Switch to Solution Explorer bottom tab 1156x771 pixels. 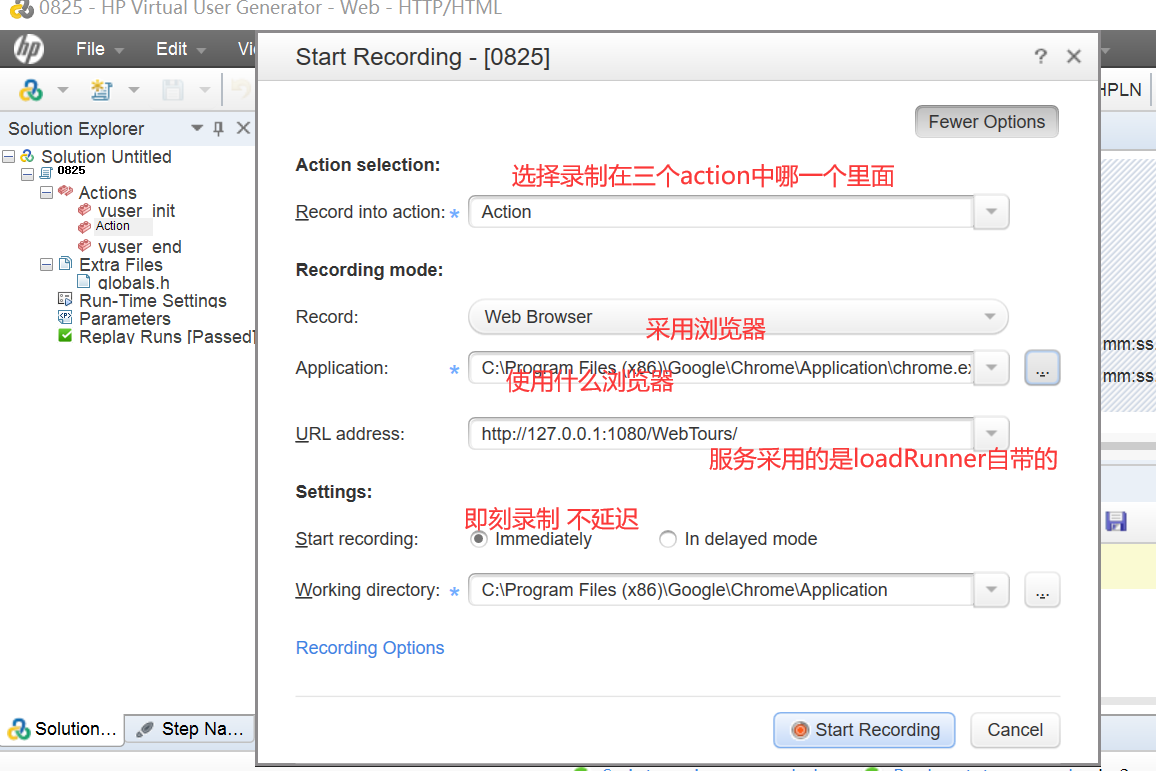coord(63,729)
